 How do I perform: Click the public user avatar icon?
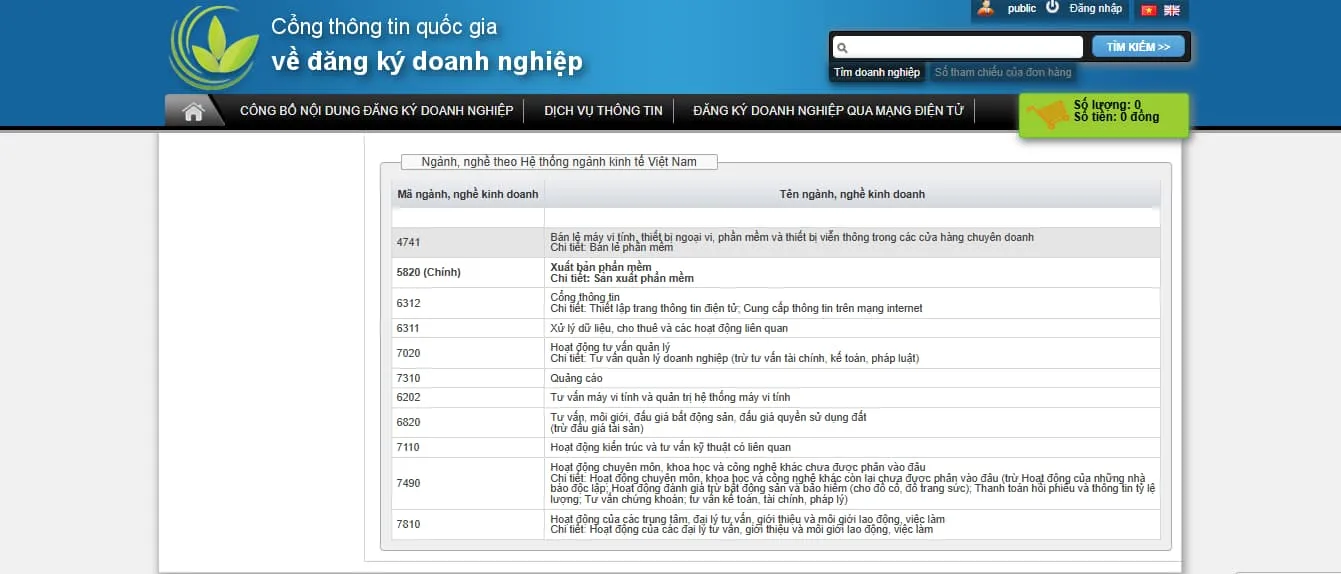point(986,9)
